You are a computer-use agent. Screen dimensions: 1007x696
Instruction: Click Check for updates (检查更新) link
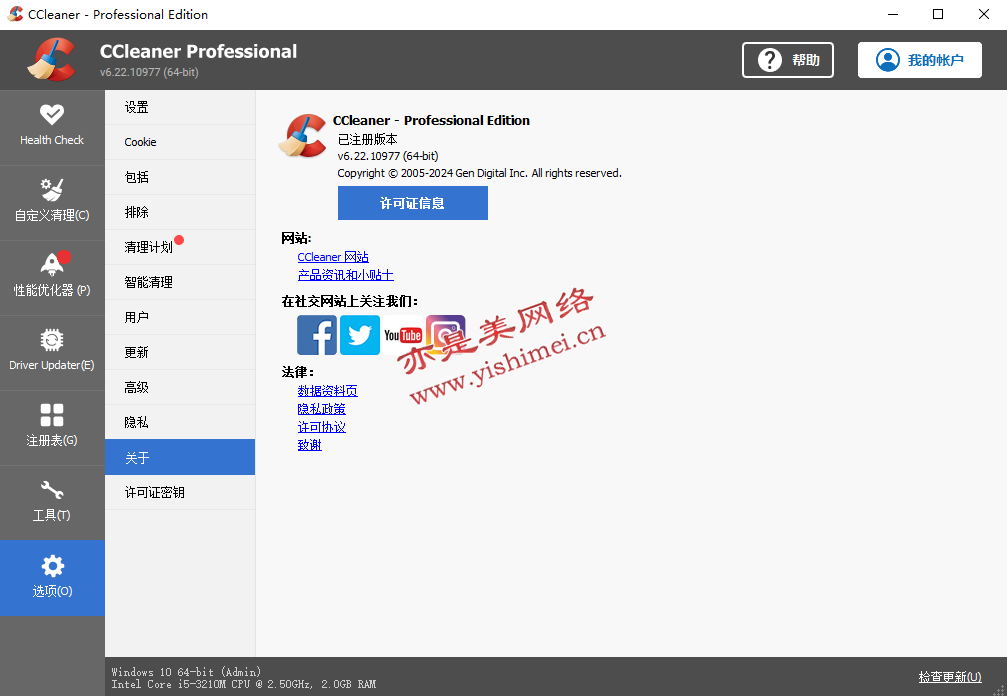tap(950, 677)
